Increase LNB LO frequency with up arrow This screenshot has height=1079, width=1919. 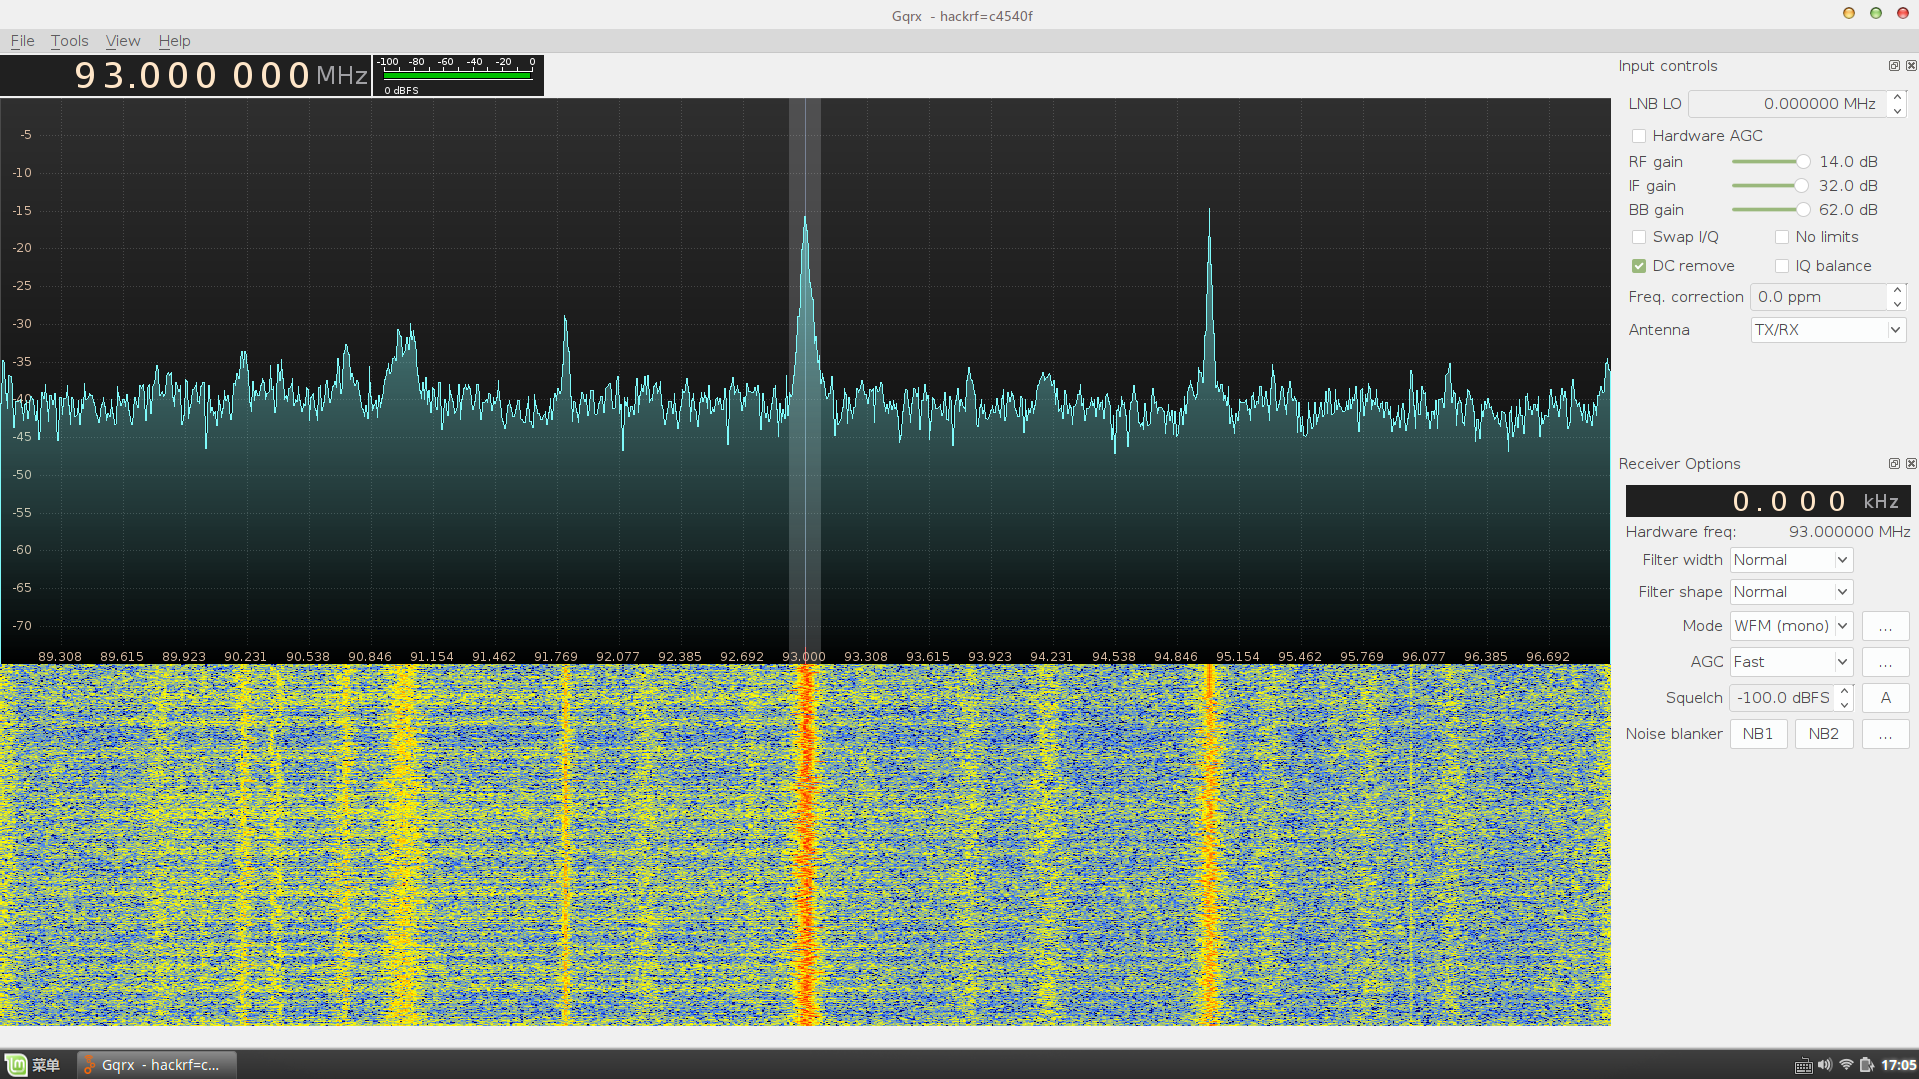tap(1897, 97)
